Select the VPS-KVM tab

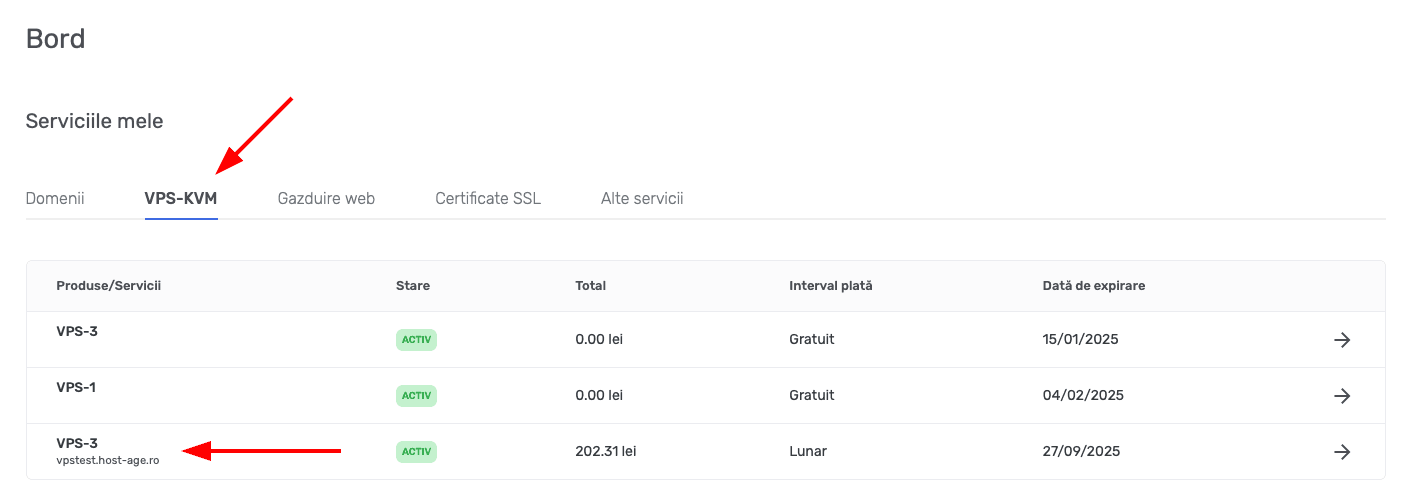point(181,198)
